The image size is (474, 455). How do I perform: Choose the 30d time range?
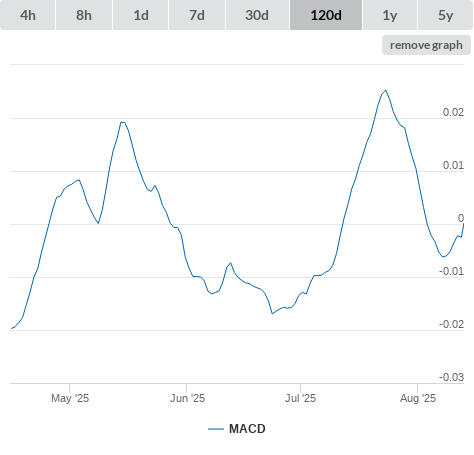tap(257, 15)
